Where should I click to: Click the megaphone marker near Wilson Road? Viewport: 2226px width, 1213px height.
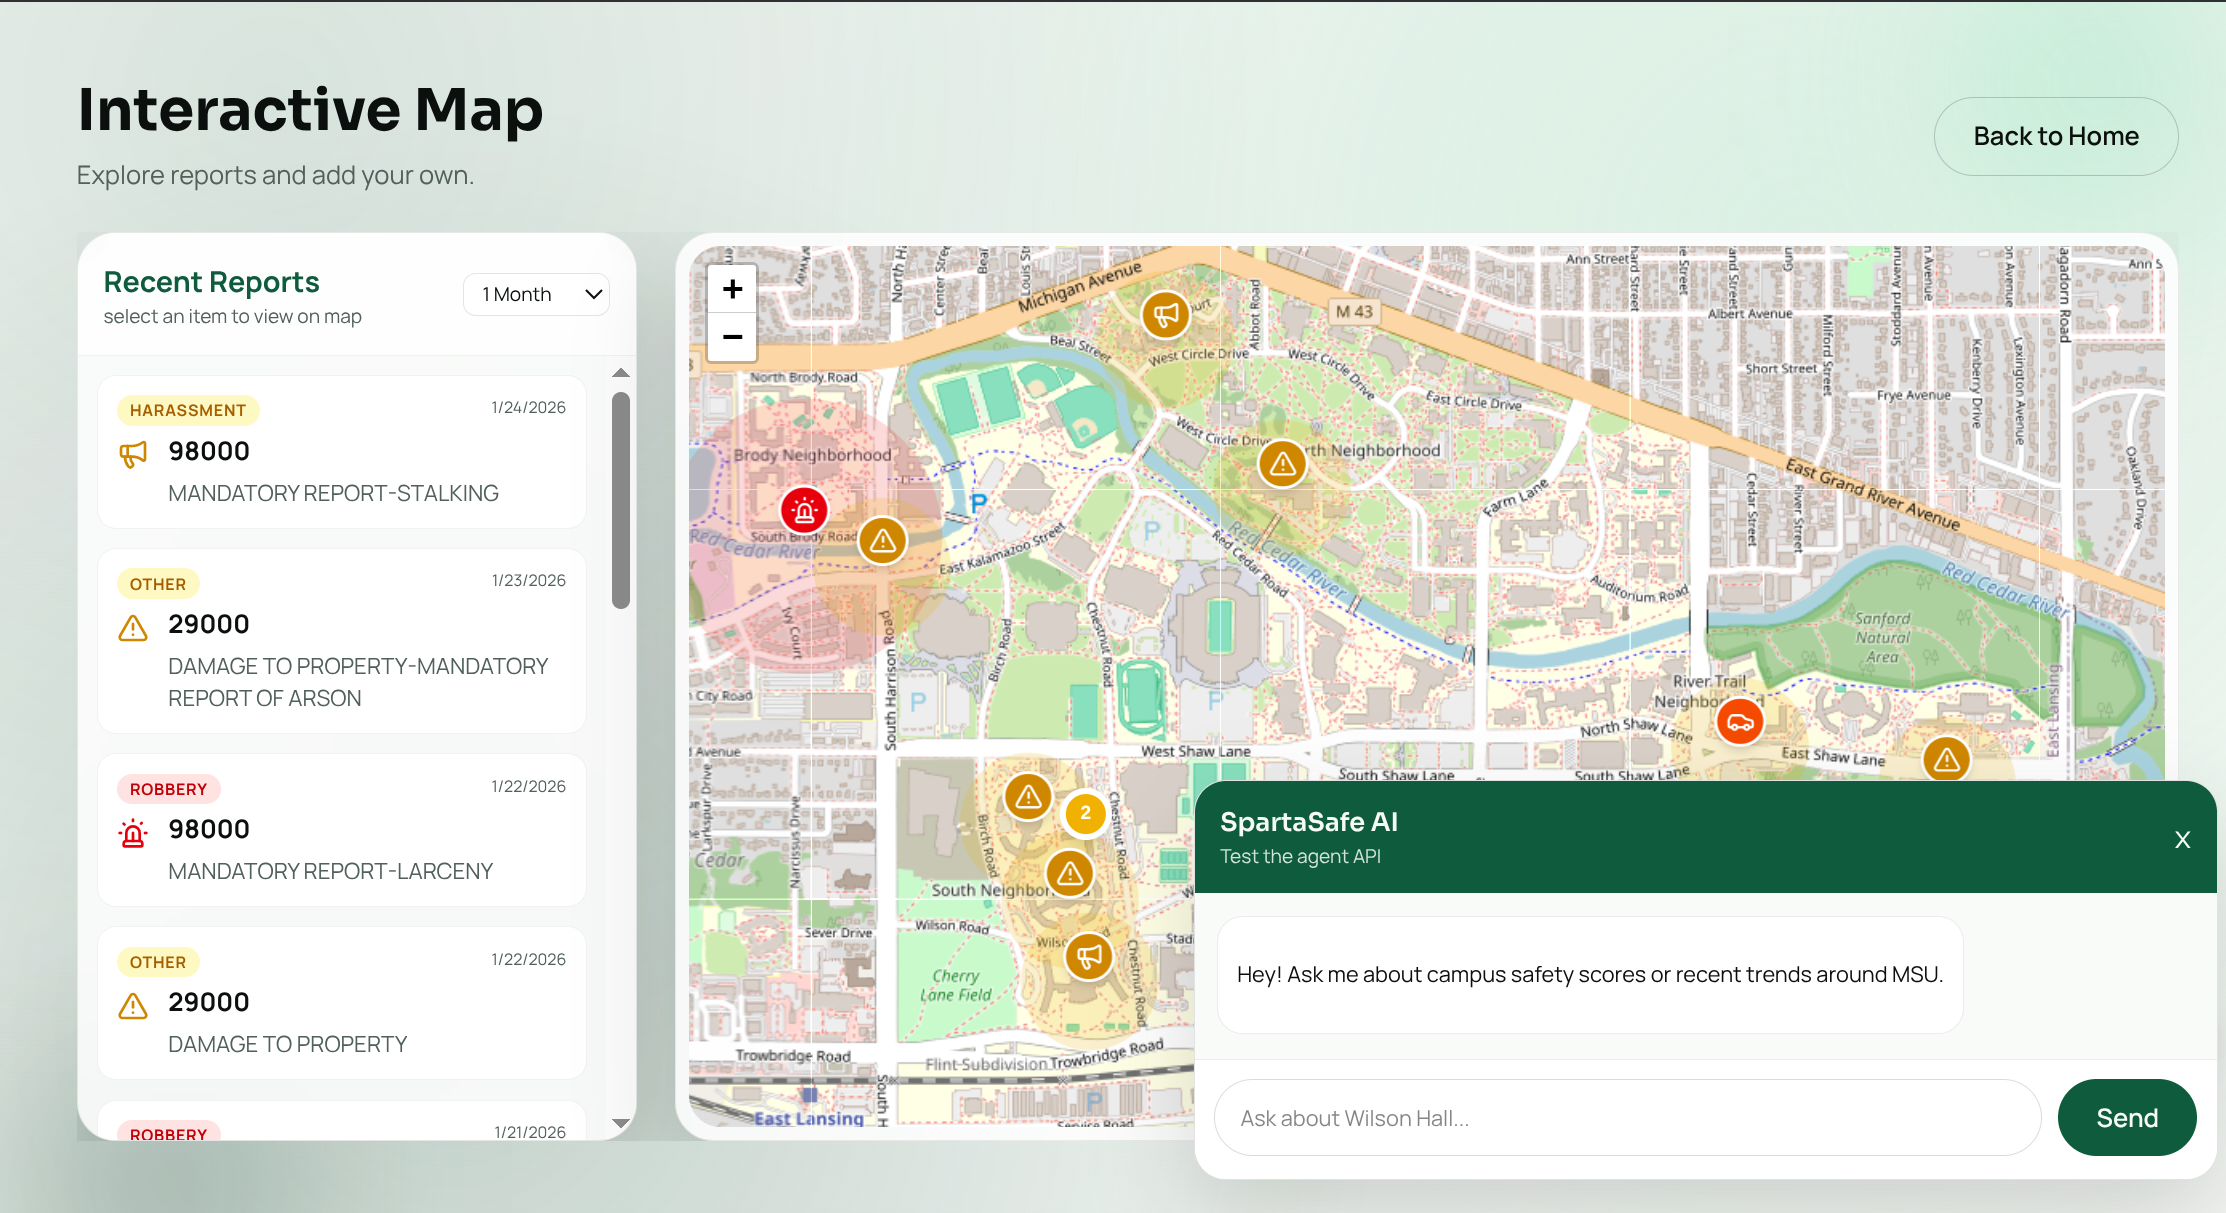1089,956
